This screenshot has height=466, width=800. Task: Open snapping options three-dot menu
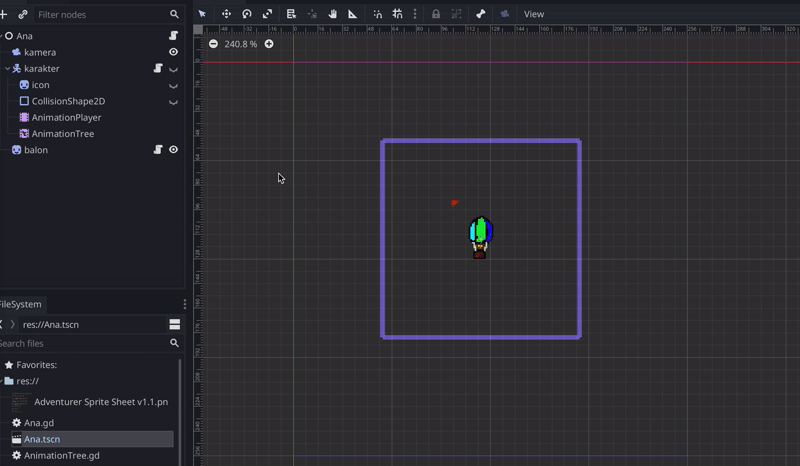415,14
